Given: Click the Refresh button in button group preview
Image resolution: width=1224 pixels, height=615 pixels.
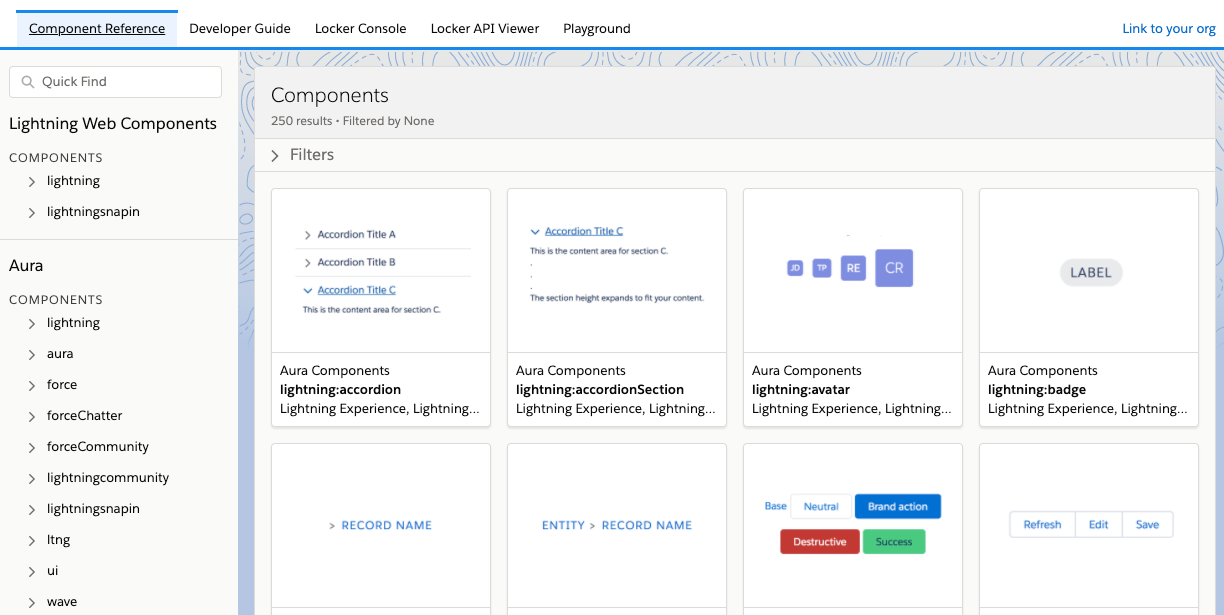Looking at the screenshot, I should point(1042,525).
